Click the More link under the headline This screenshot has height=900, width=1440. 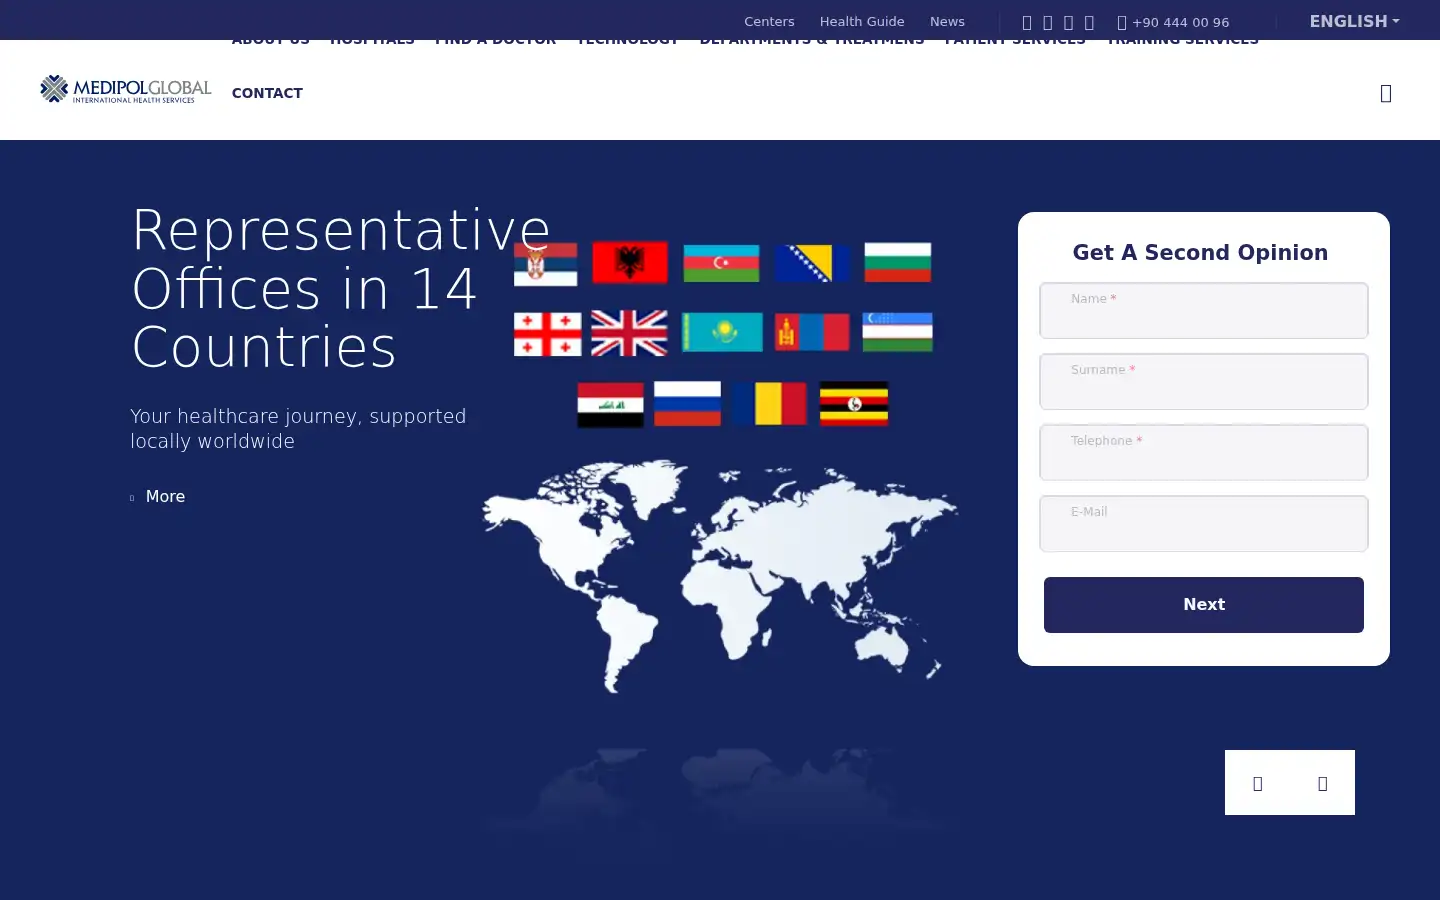point(158,496)
